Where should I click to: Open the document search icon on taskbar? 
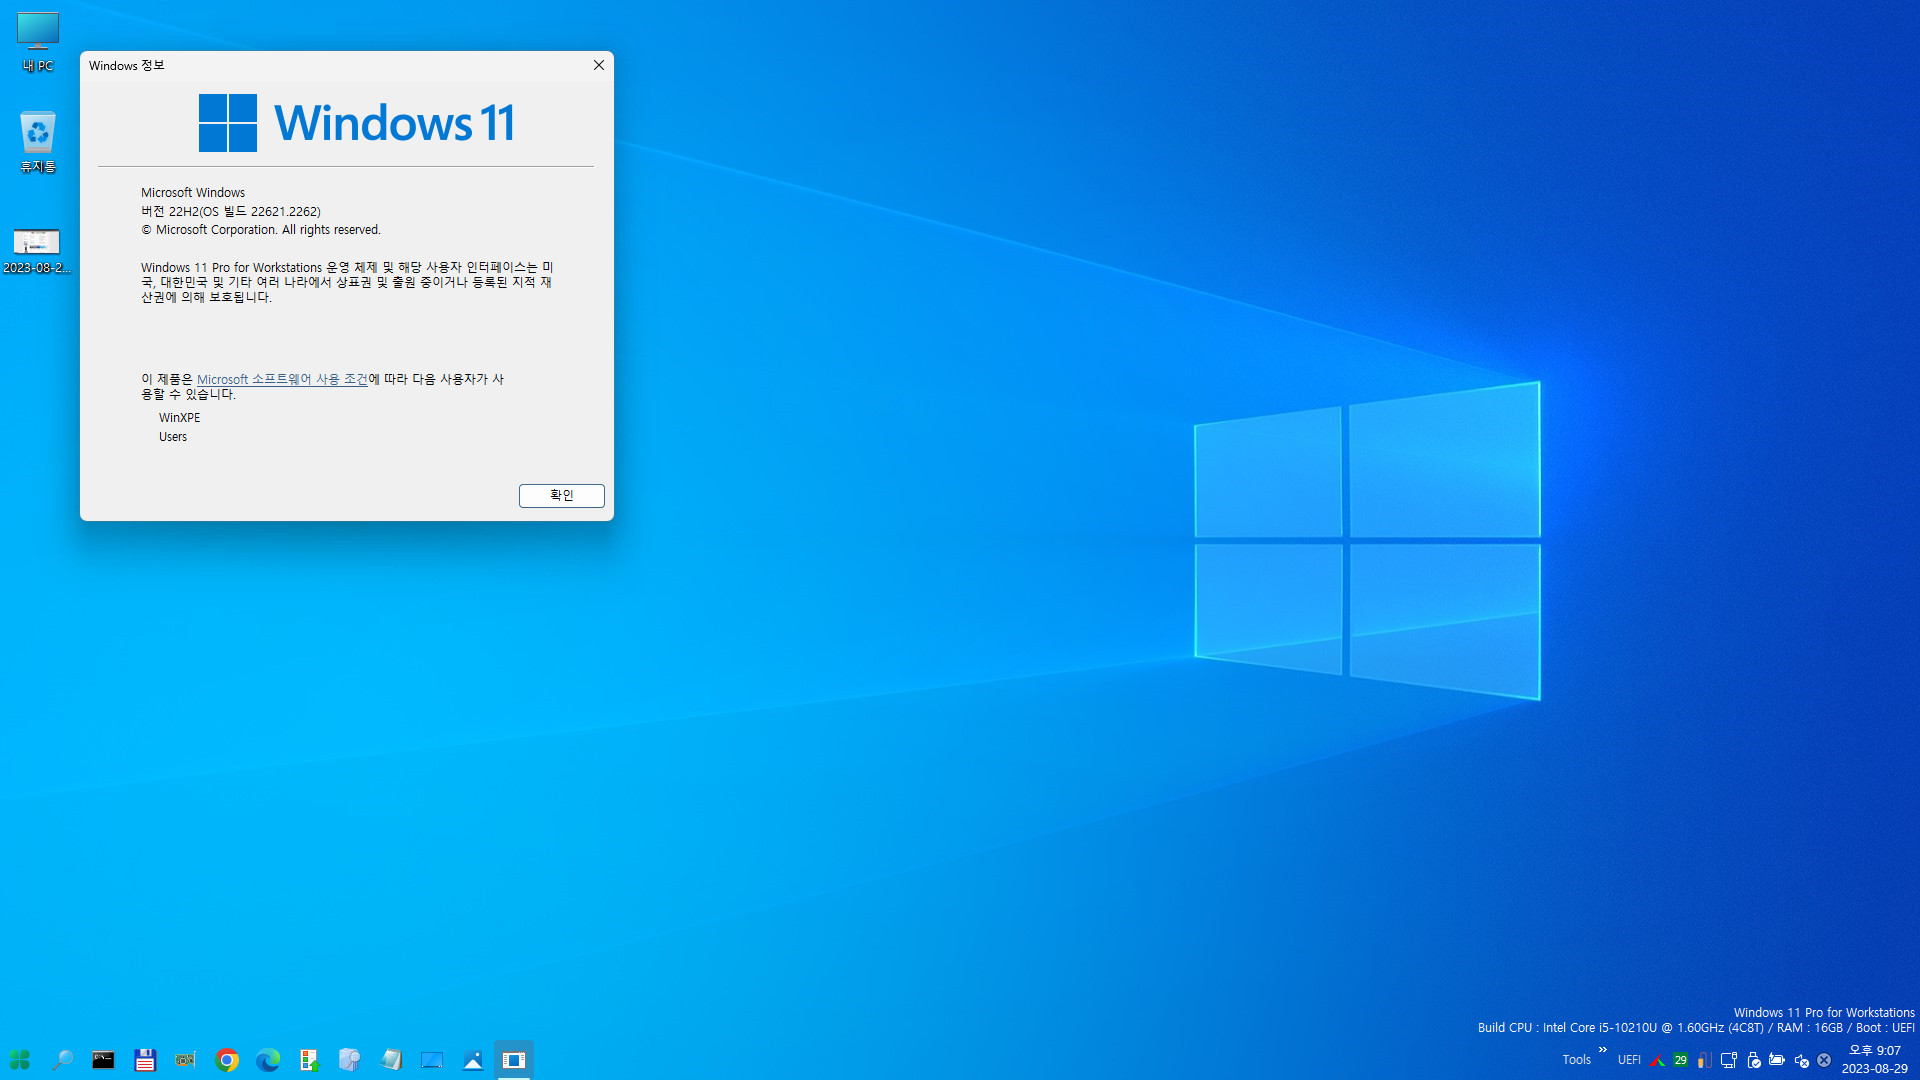[x=350, y=1060]
